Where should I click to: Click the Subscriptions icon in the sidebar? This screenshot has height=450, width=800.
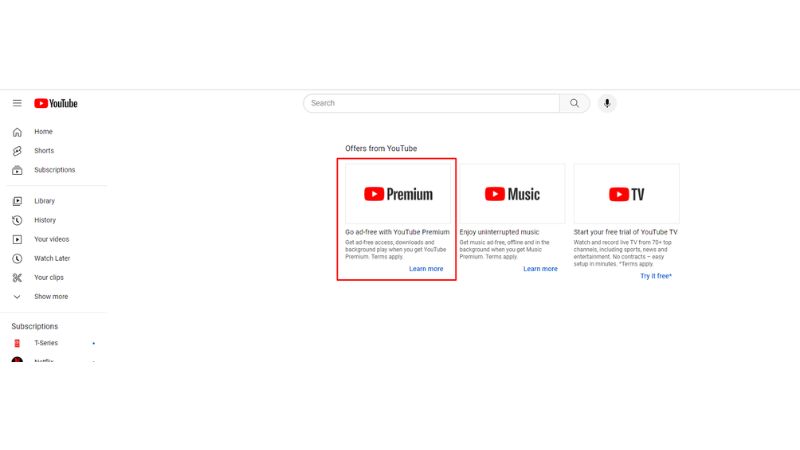point(17,170)
